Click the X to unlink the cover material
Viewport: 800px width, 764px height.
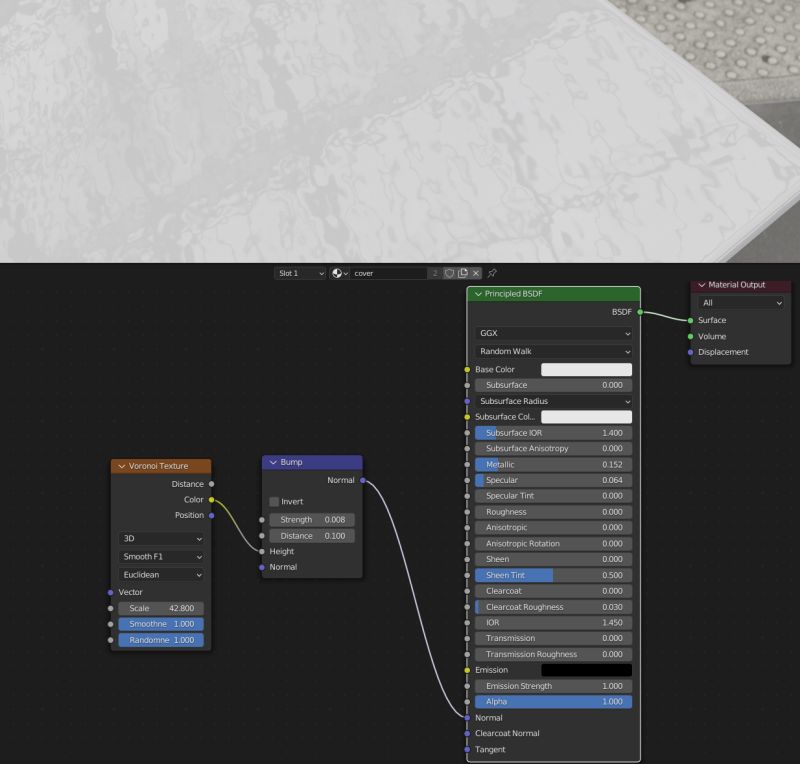click(x=478, y=272)
